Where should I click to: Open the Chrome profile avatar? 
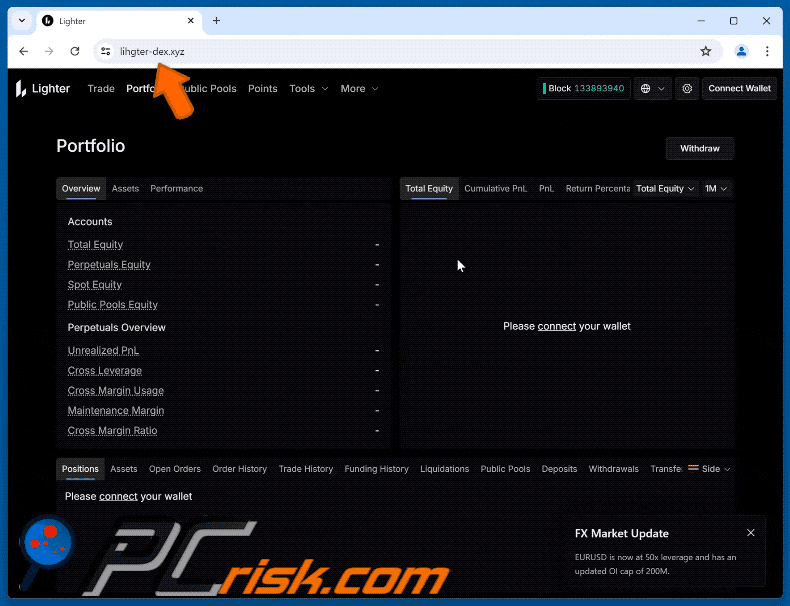pos(741,51)
